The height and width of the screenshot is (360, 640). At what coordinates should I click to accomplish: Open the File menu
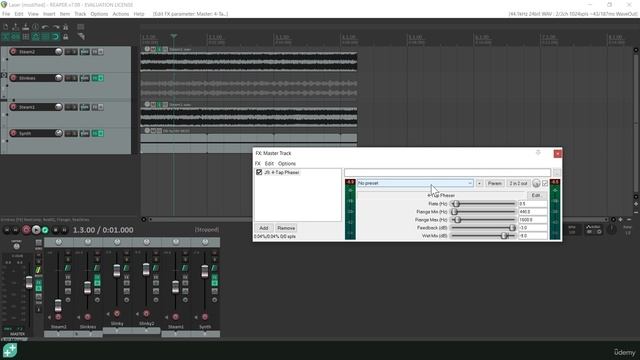6,14
